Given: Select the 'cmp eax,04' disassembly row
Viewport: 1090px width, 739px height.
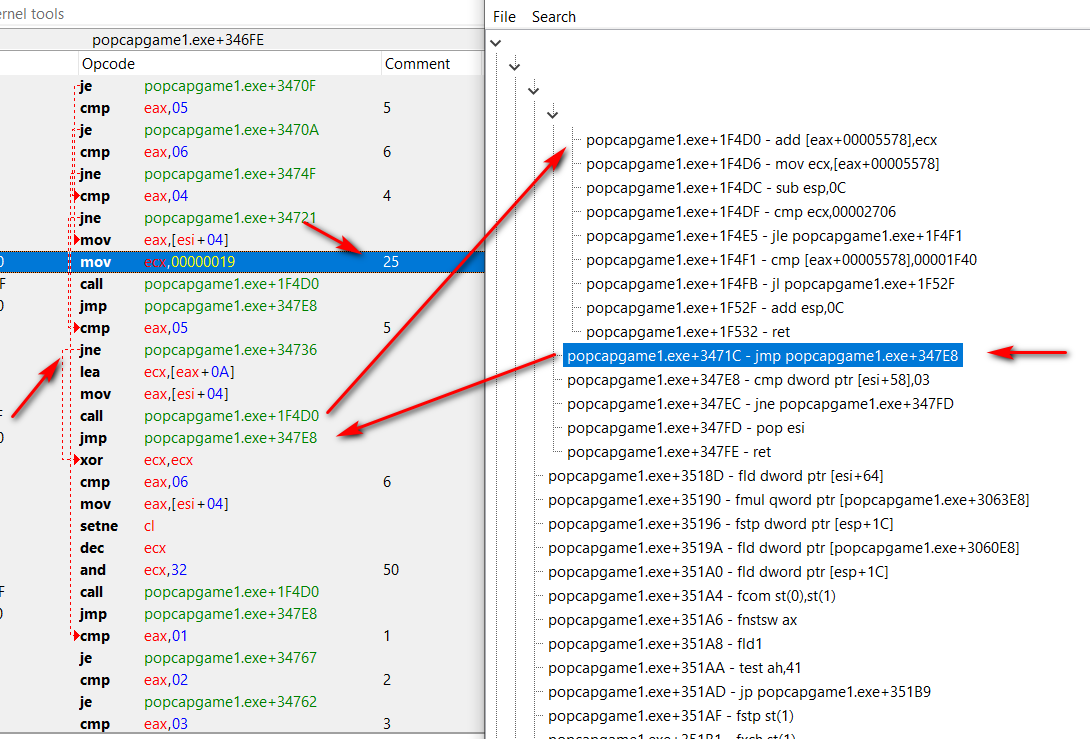Looking at the screenshot, I should point(242,196).
